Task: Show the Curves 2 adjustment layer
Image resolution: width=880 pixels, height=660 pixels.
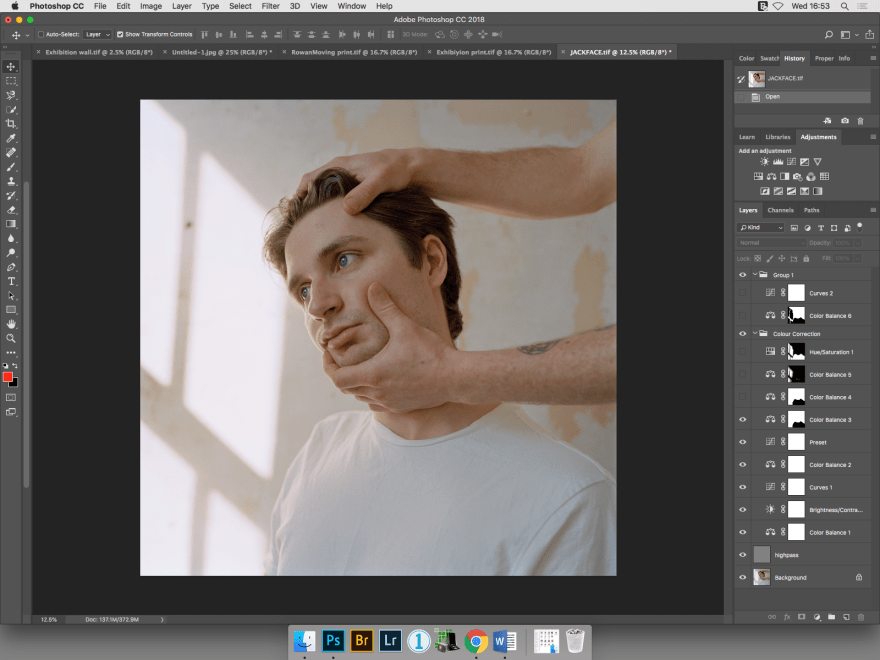Action: 742,292
